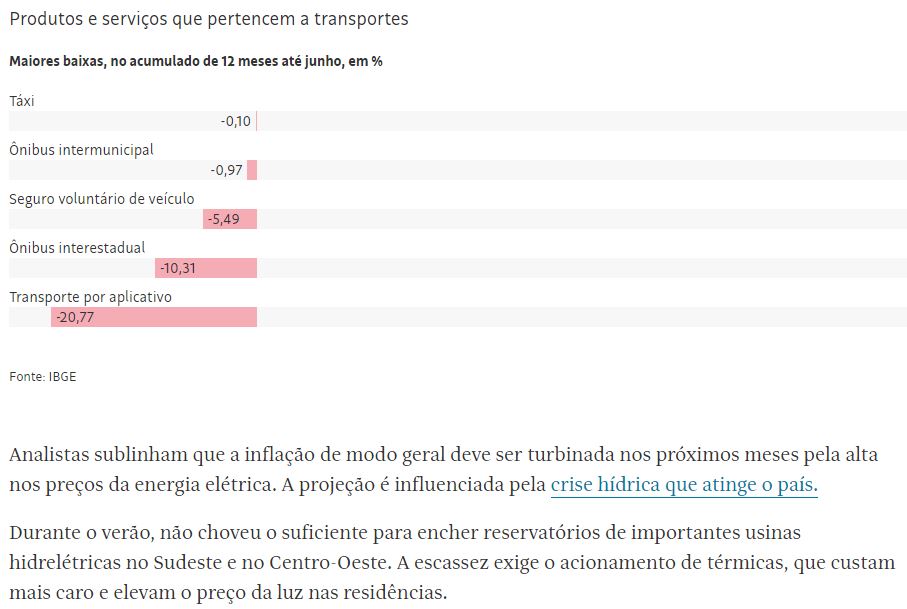Click the 'Fonte: IBGE' source note
This screenshot has height=609, width=907.
(43, 377)
